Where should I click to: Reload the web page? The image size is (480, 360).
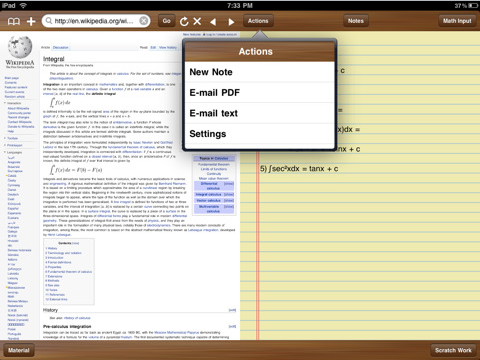click(x=184, y=21)
